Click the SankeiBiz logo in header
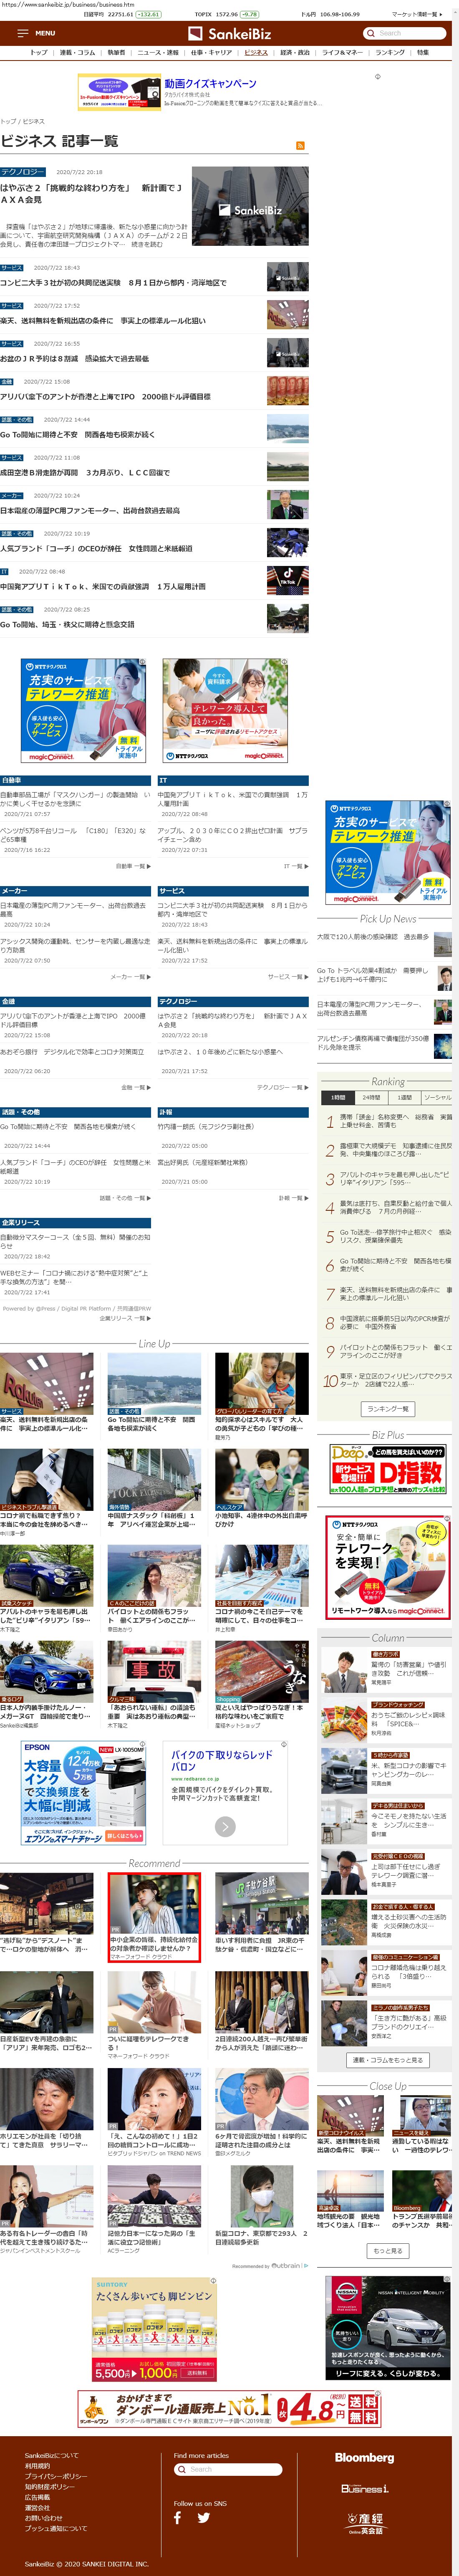The width and height of the screenshot is (459, 2576). (x=229, y=34)
